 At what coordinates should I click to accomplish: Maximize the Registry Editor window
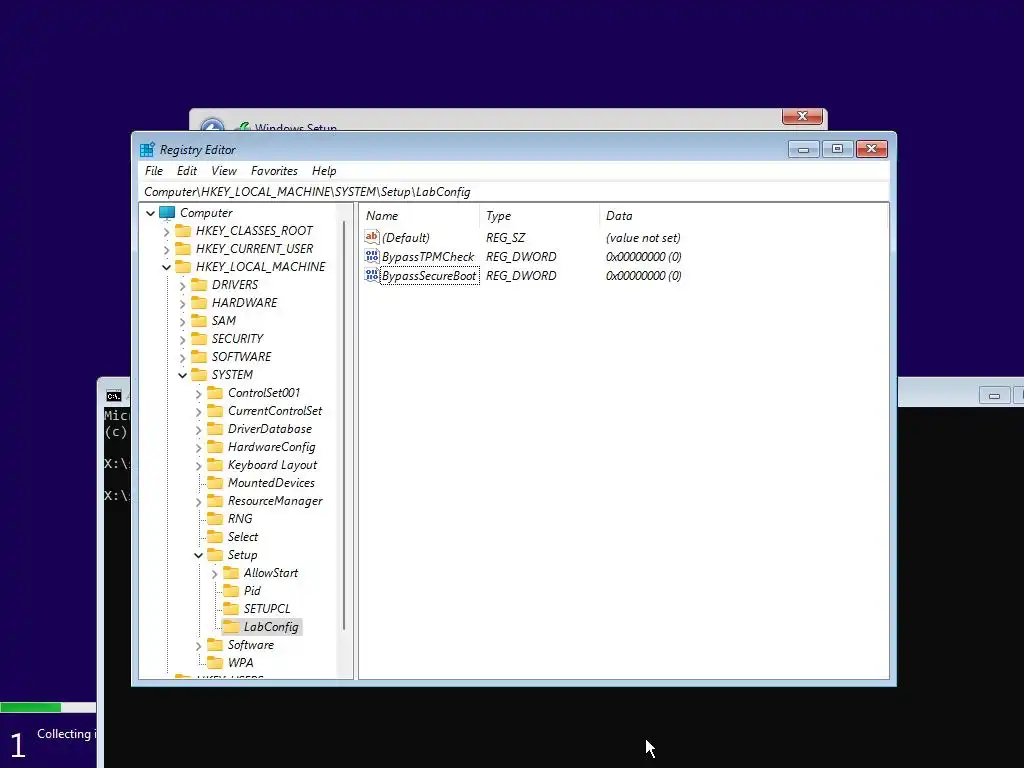(x=837, y=149)
